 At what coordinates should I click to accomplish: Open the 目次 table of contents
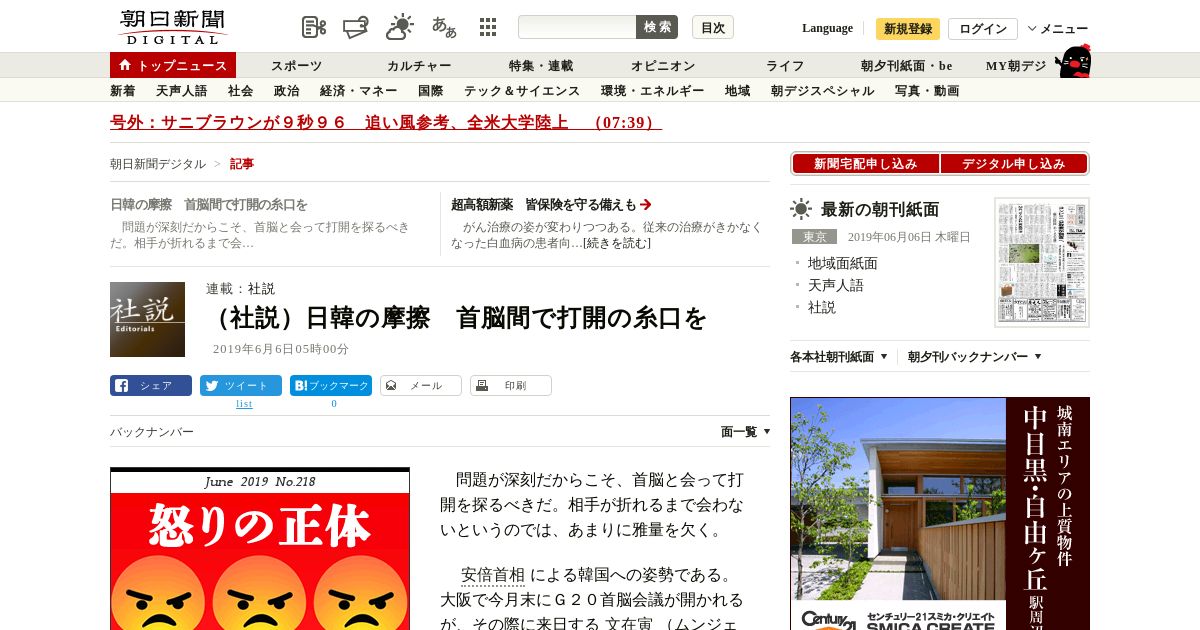713,27
